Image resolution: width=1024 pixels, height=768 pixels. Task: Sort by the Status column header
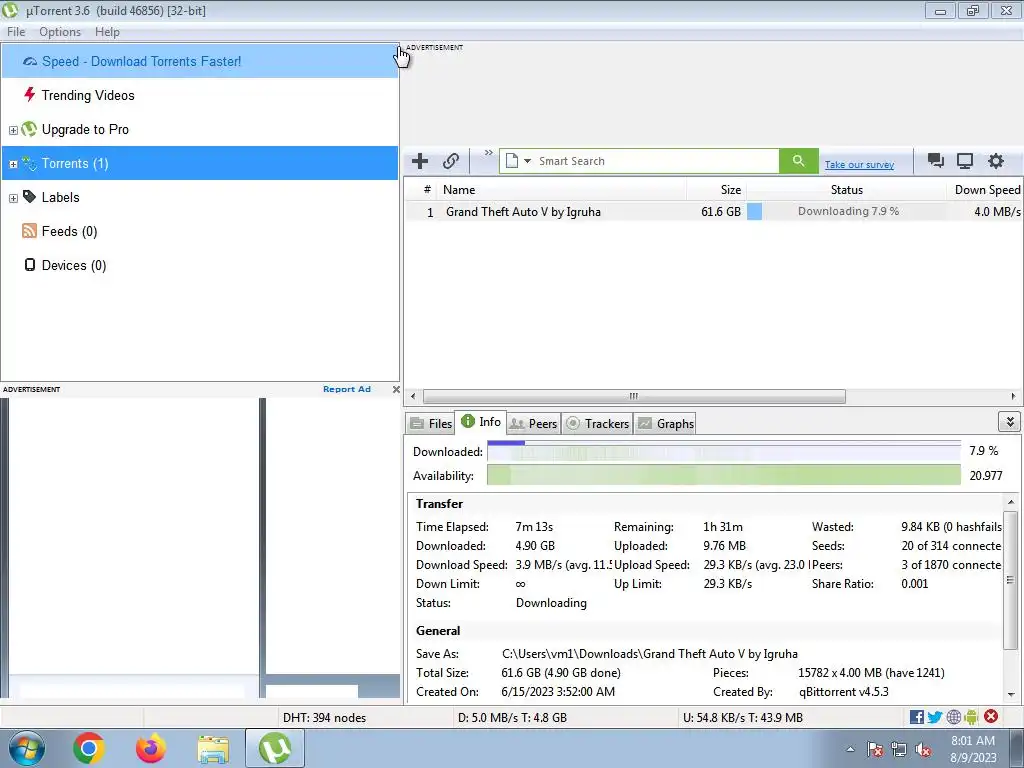[x=846, y=190]
